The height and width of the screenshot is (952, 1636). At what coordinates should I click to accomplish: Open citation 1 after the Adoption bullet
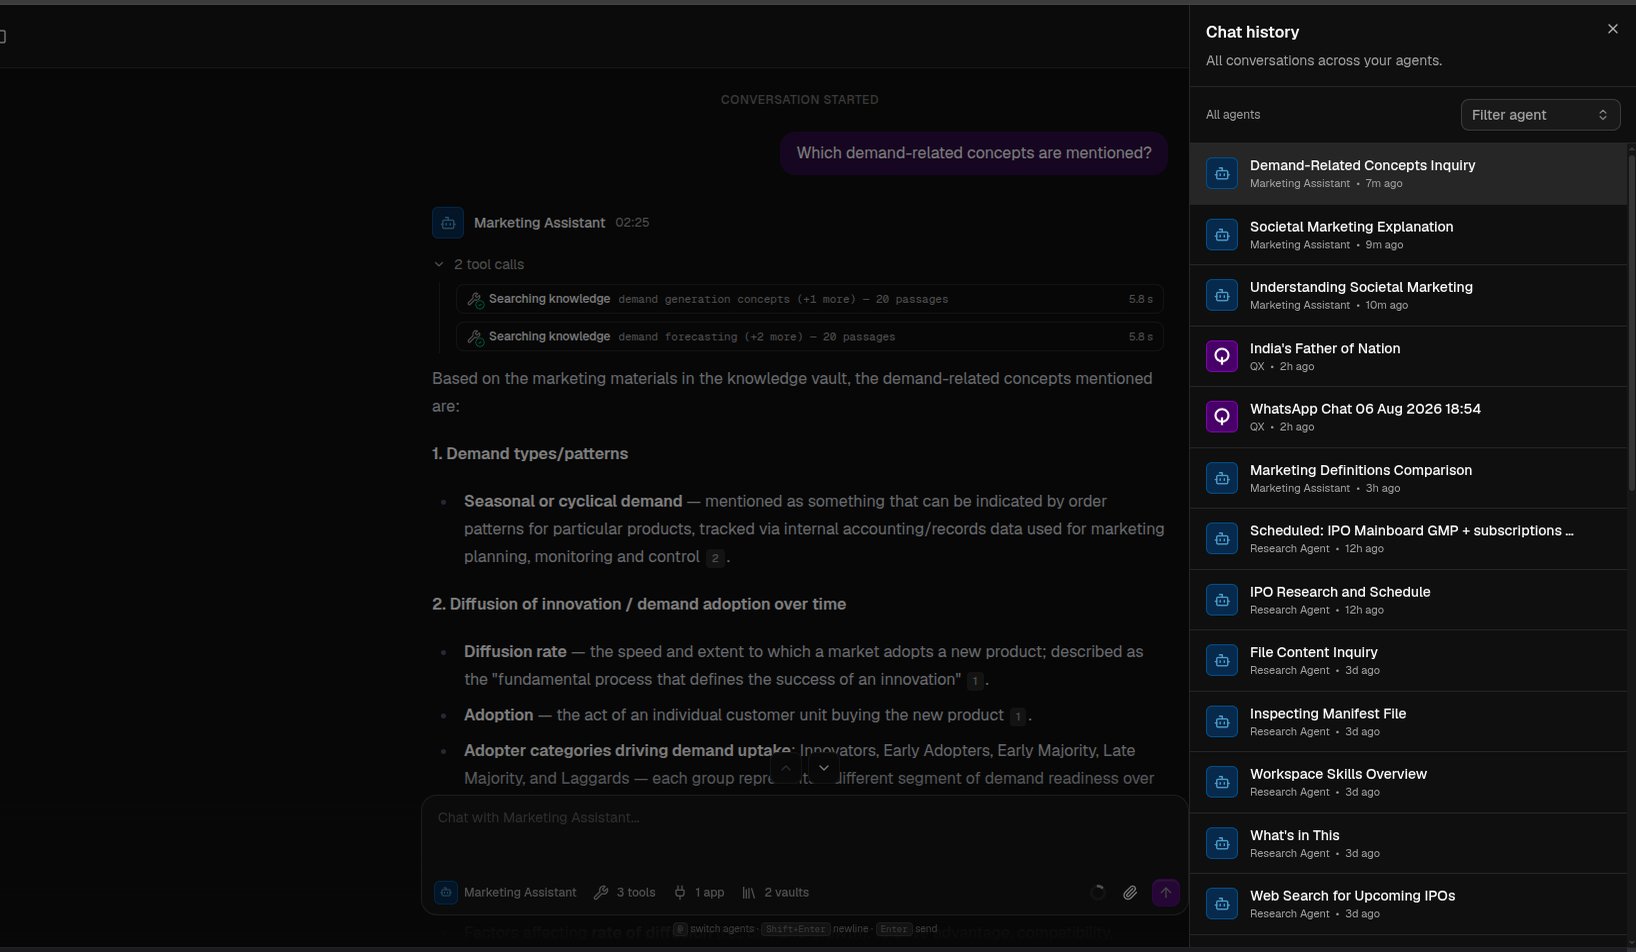tap(1017, 716)
